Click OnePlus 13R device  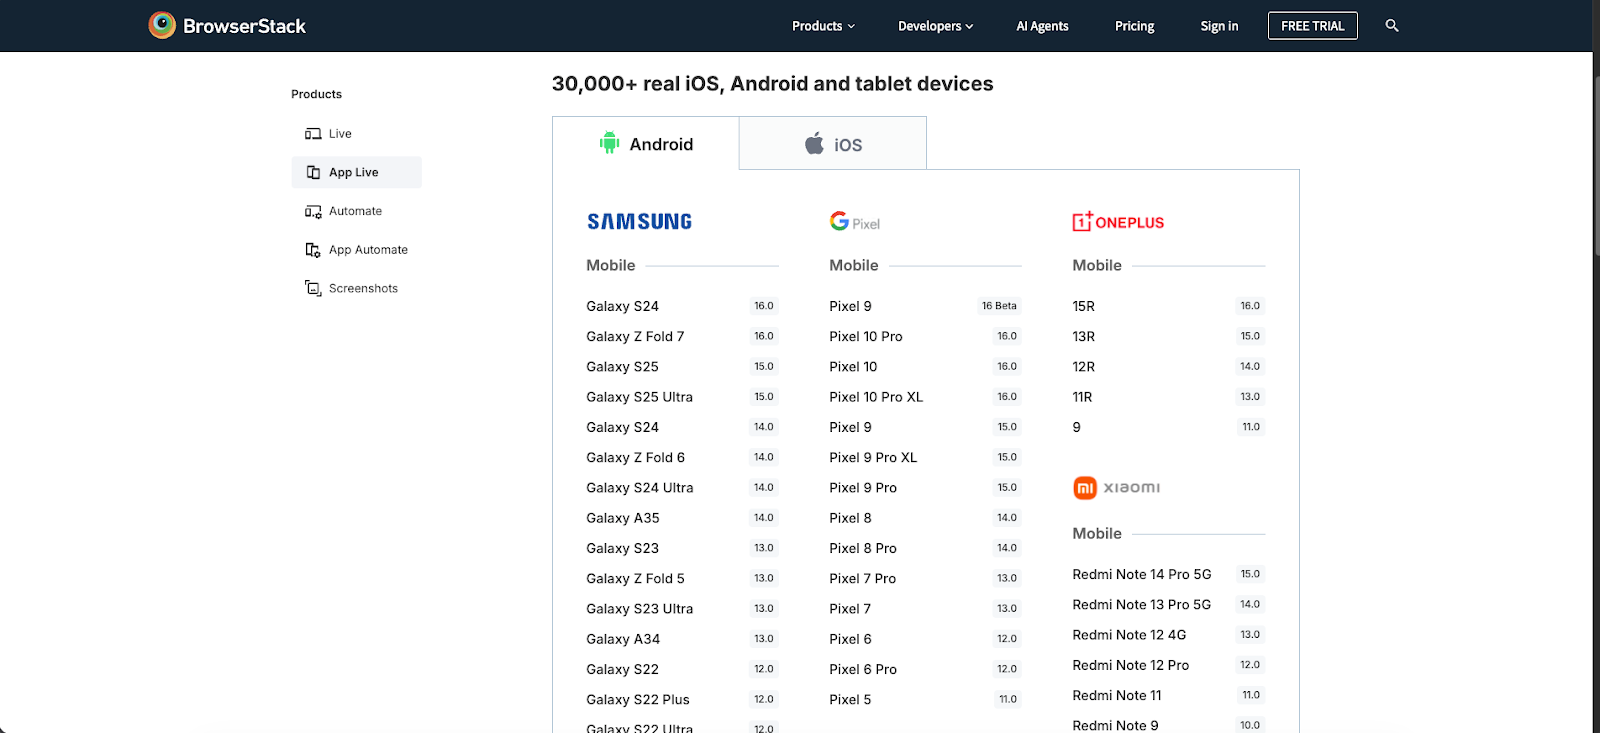pyautogui.click(x=1083, y=336)
